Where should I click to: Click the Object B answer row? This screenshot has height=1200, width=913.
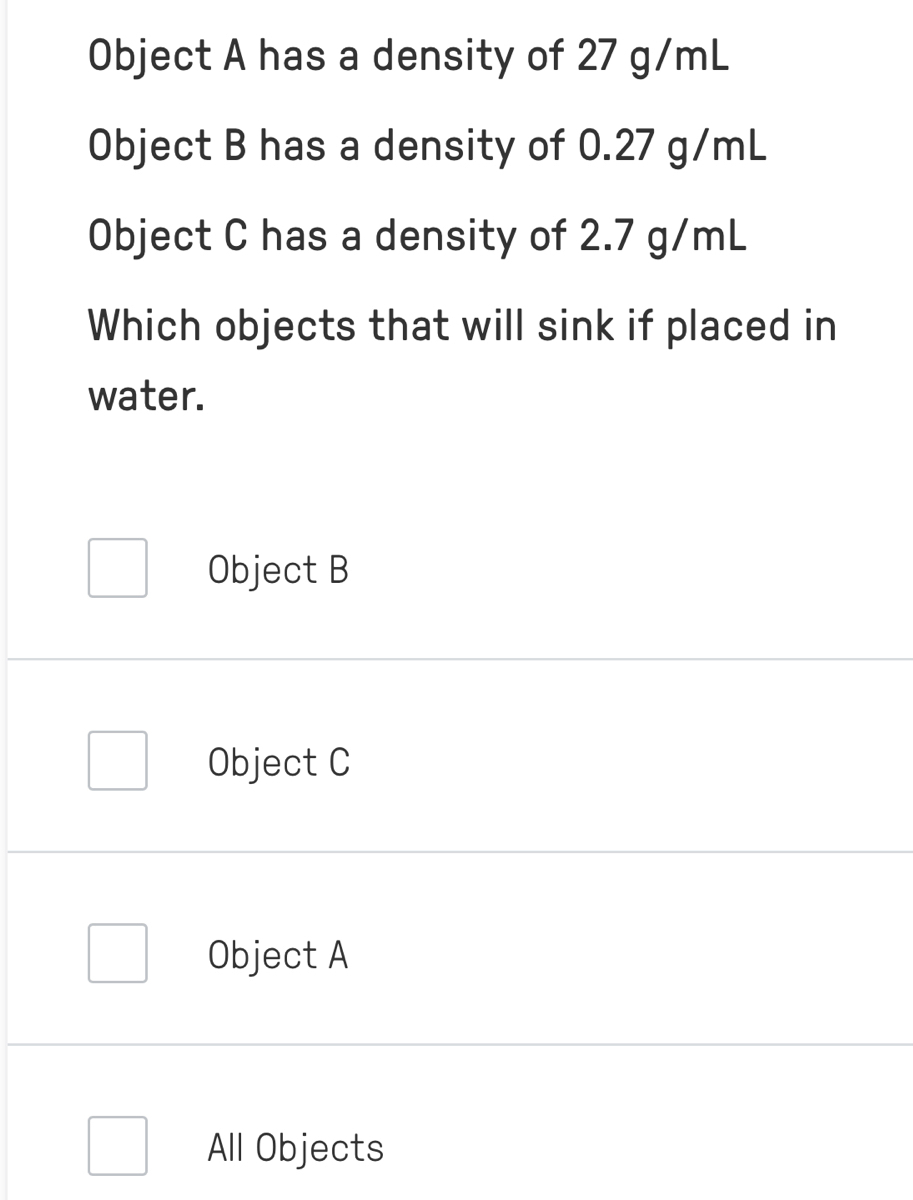(x=456, y=570)
